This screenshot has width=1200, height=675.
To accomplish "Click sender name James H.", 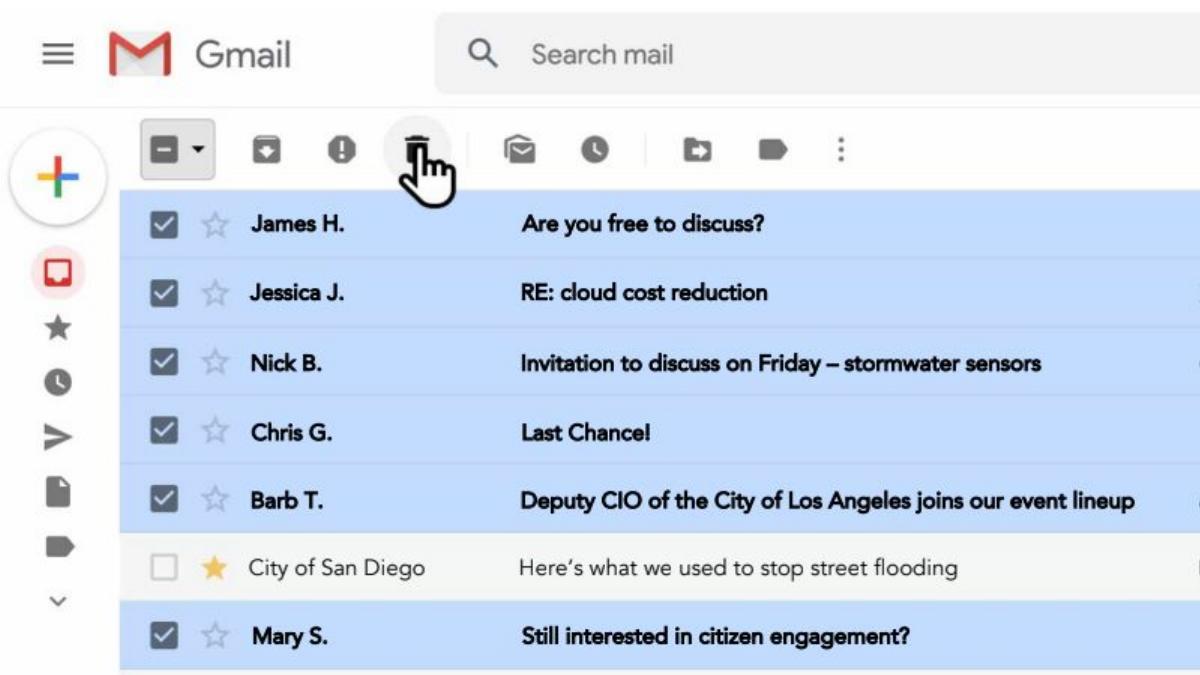I will [x=297, y=224].
